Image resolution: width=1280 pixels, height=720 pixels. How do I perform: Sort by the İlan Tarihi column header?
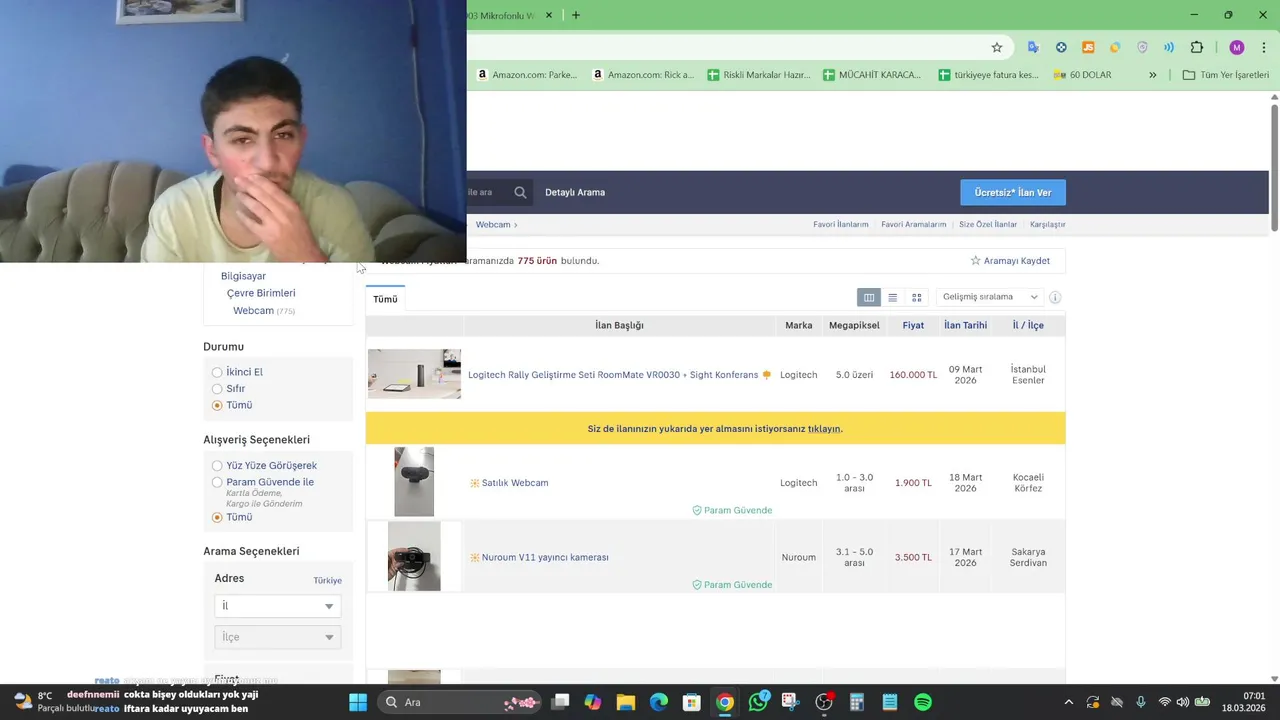(x=965, y=325)
